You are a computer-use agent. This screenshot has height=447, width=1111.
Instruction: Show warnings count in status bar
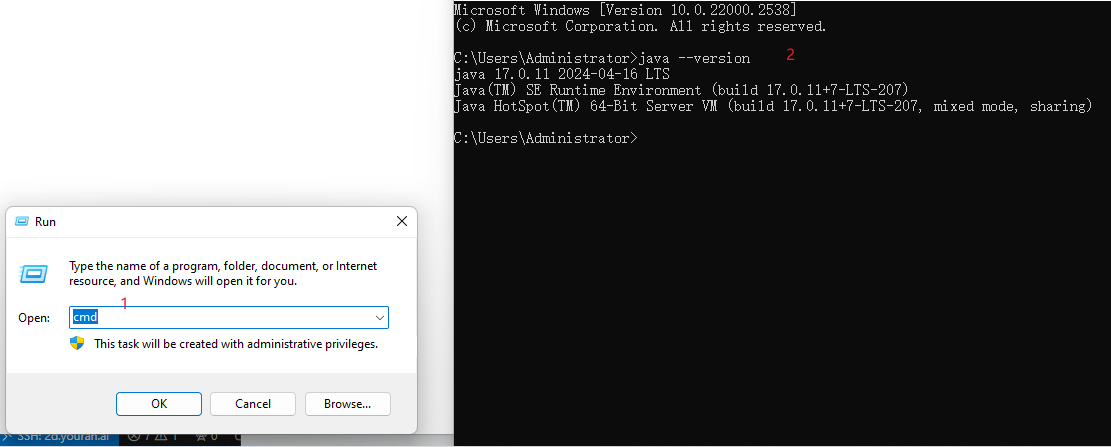tap(165, 438)
